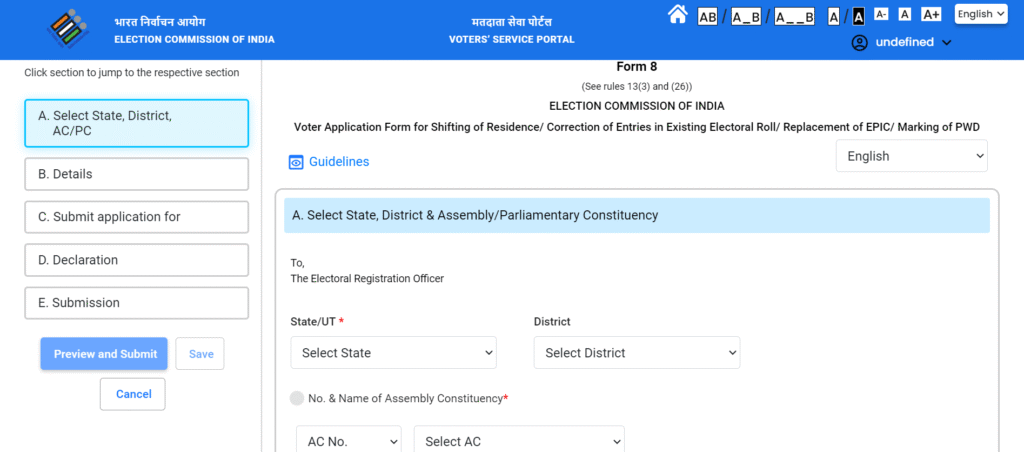Switch to the light 'A' contrast theme
This screenshot has height=452, width=1024.
click(834, 16)
